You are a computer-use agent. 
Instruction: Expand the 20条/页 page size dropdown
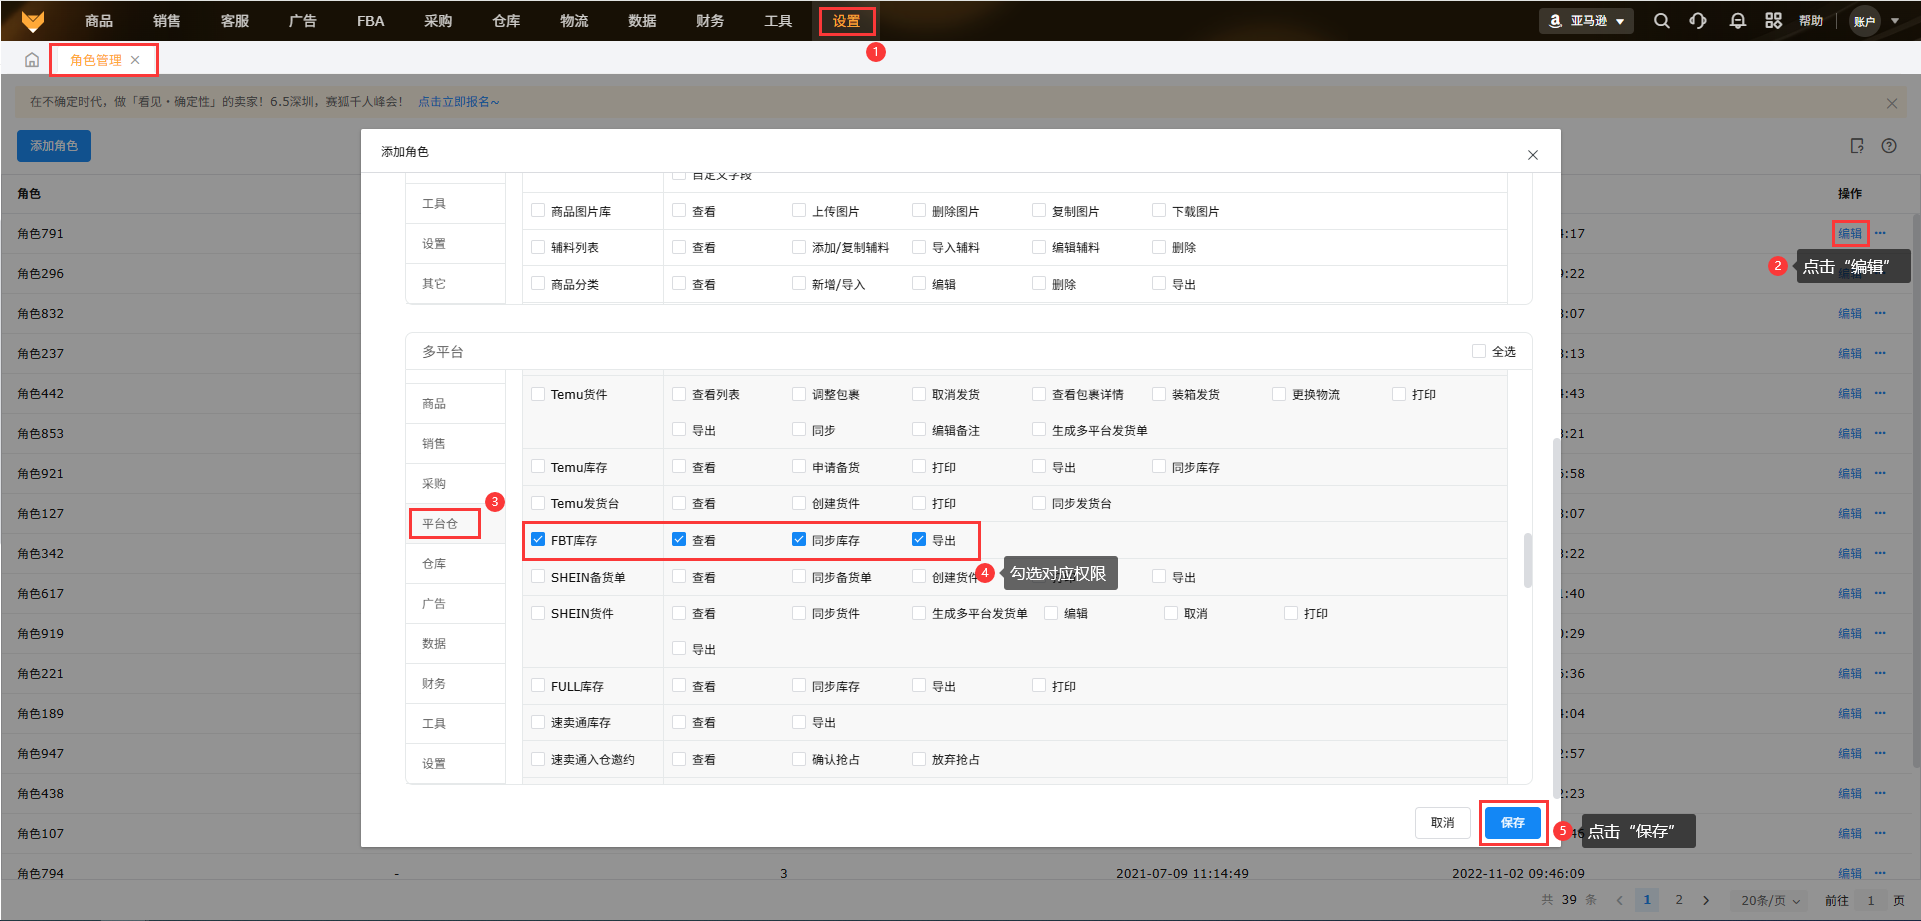click(1770, 900)
